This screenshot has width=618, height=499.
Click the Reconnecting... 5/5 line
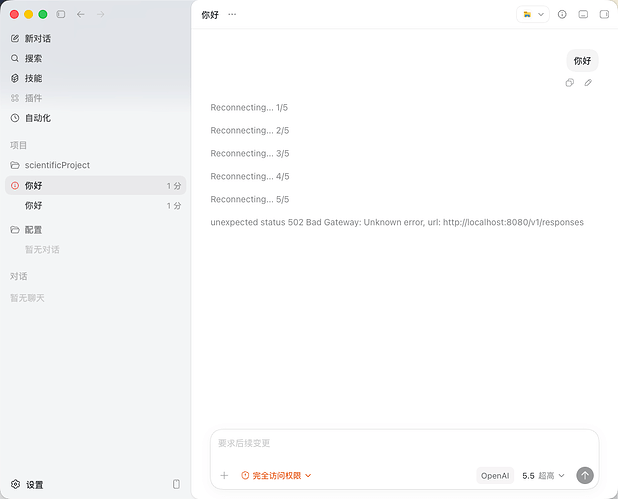pos(249,199)
